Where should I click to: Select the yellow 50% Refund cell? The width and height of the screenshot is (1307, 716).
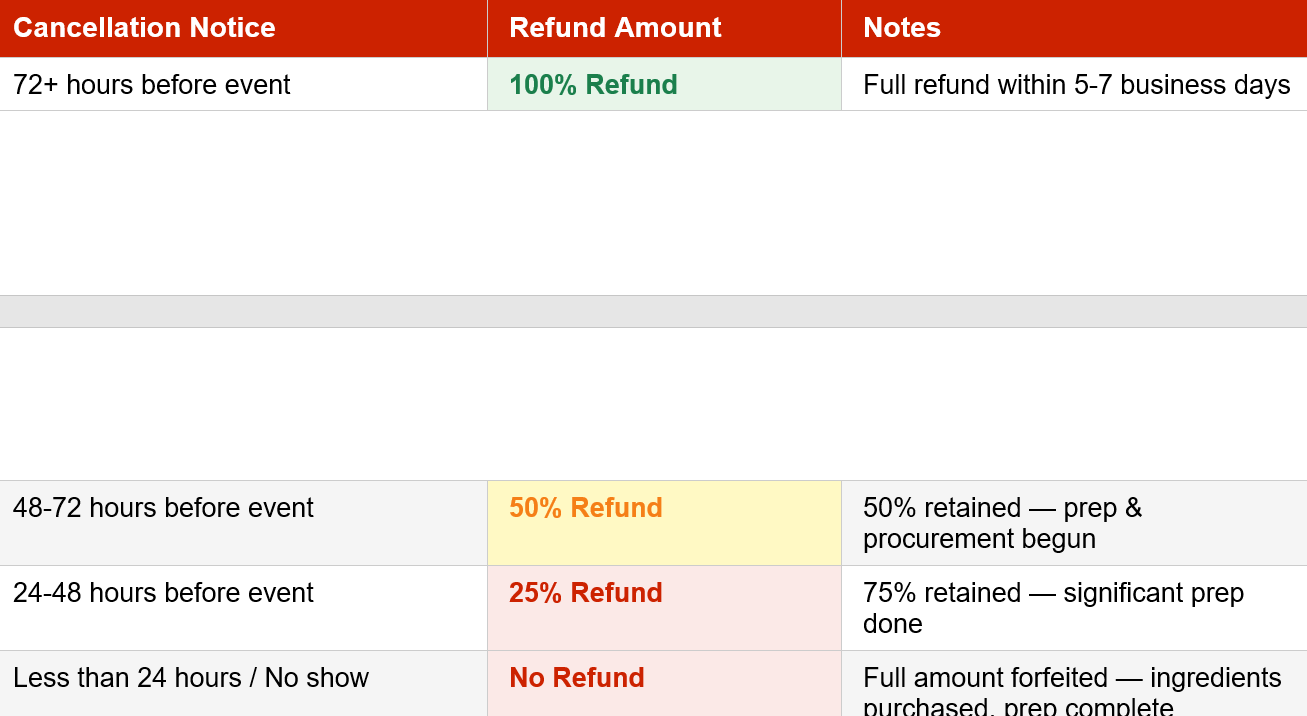[x=664, y=523]
